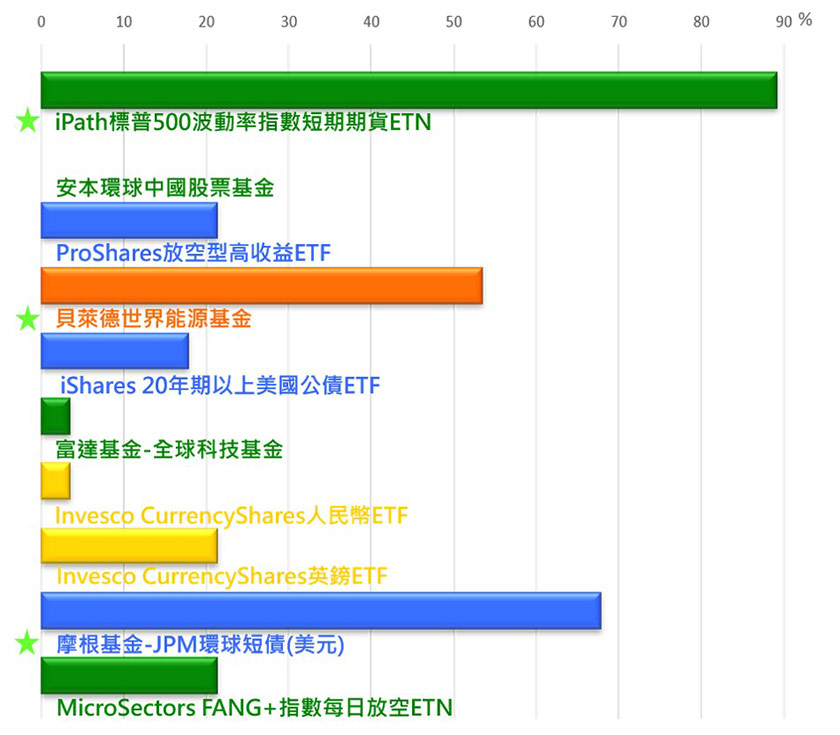Image resolution: width=840 pixels, height=735 pixels.
Task: Click the 90 axis tick label
Action: tap(784, 22)
